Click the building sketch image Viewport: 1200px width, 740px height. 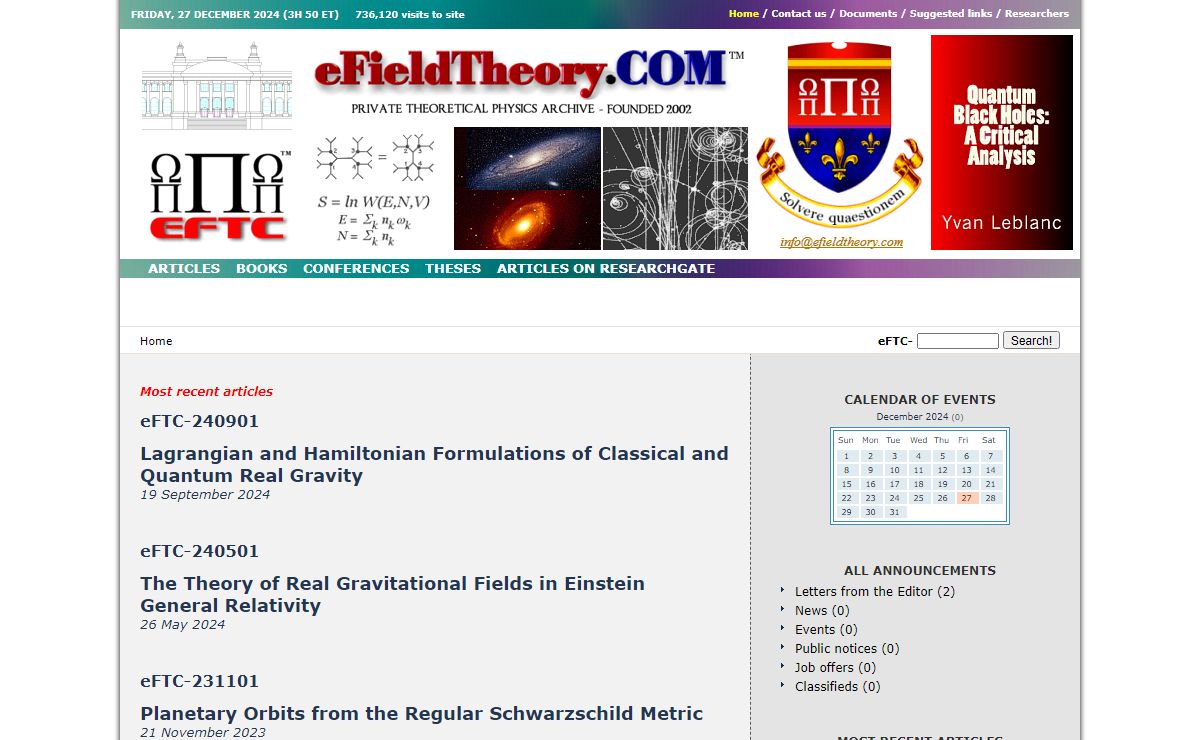(217, 86)
